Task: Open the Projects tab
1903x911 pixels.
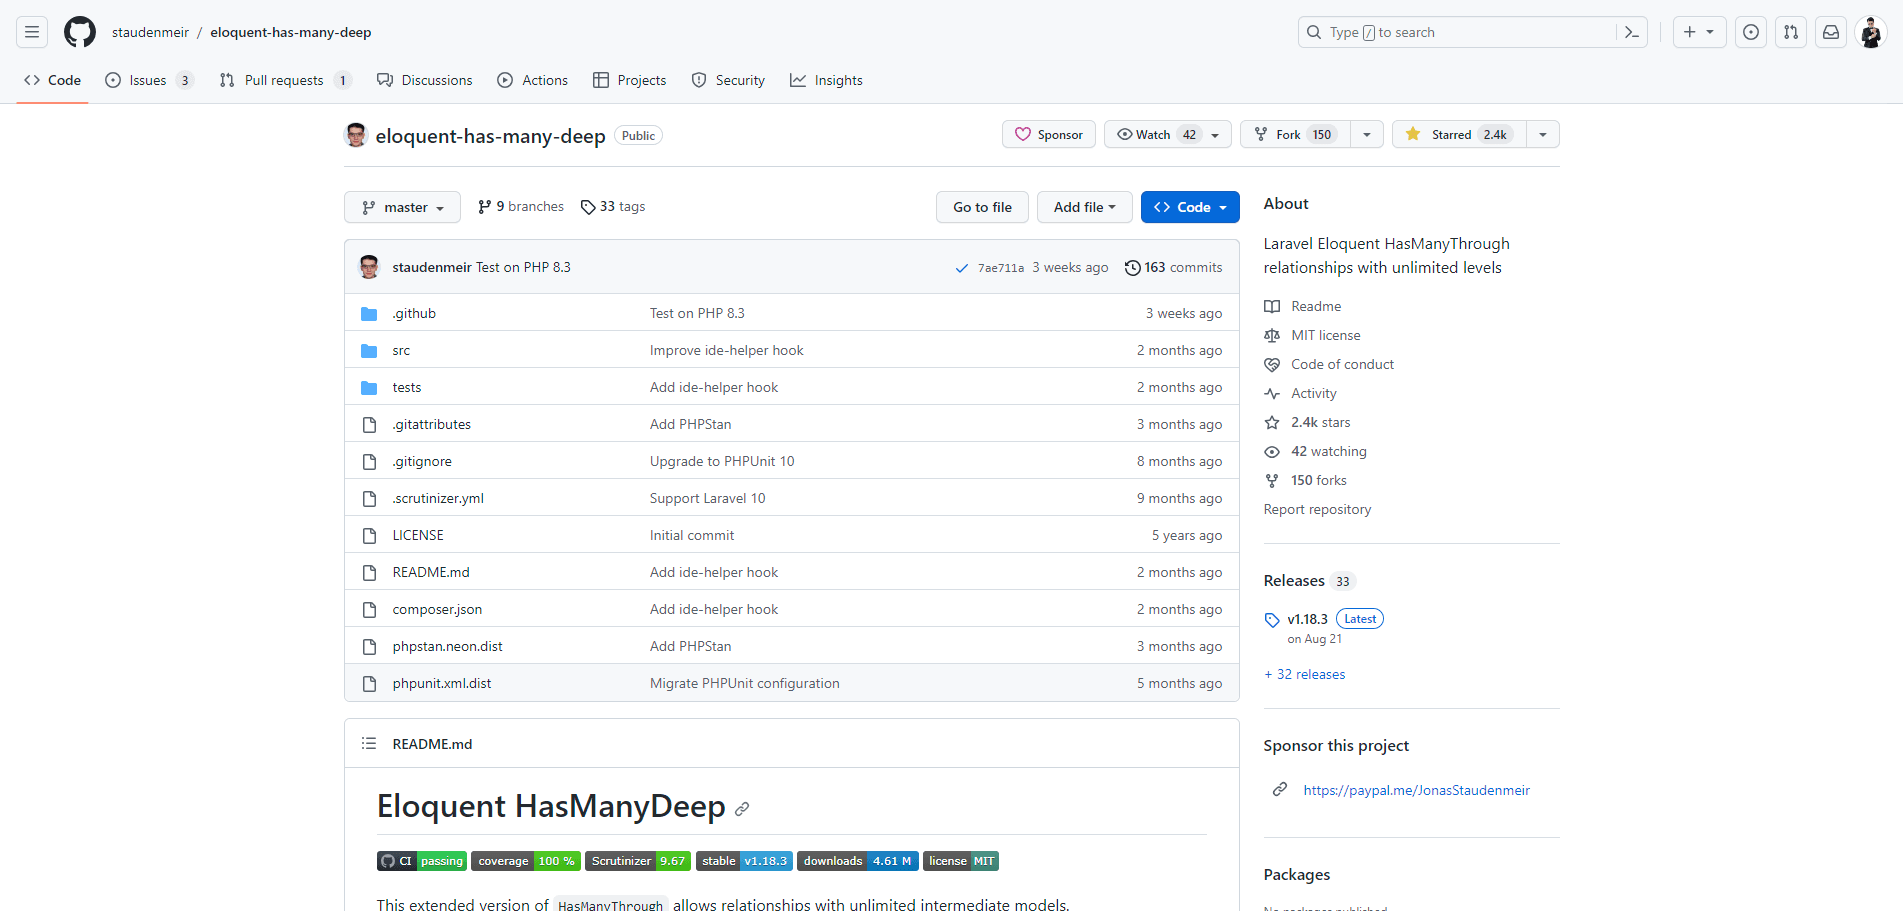Action: coord(630,80)
